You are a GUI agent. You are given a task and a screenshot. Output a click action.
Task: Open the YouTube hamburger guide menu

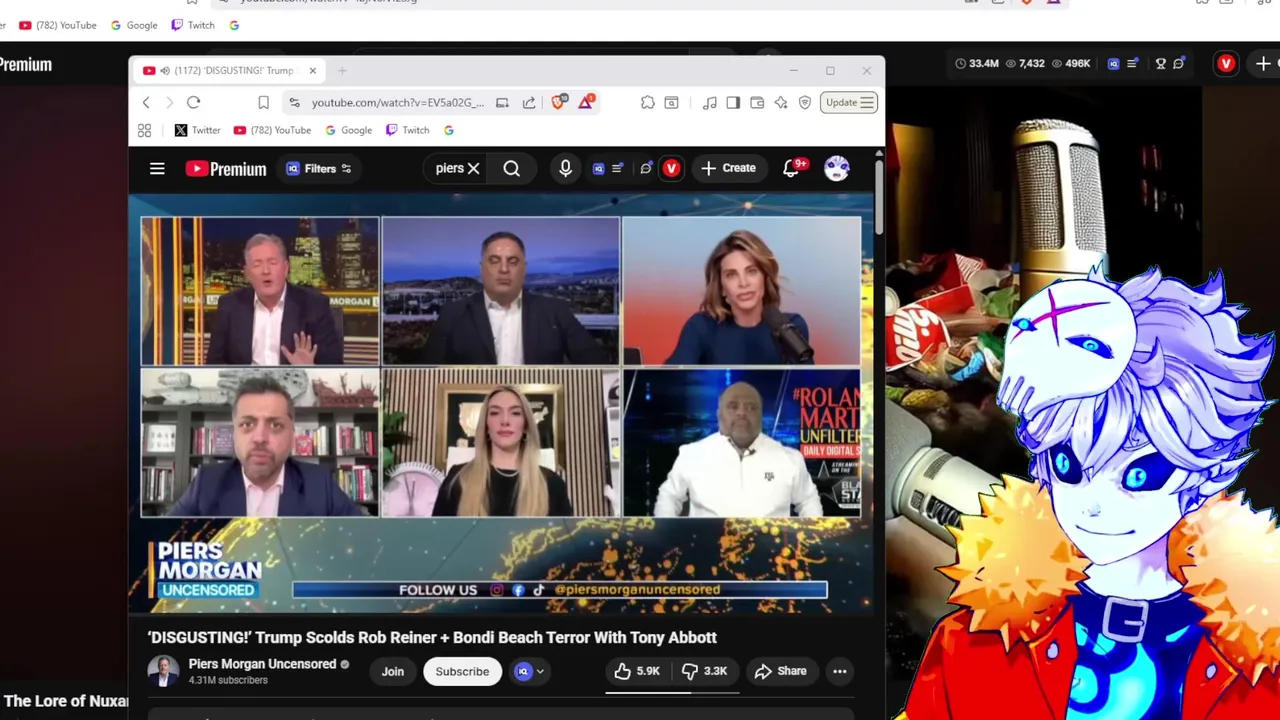coord(157,169)
